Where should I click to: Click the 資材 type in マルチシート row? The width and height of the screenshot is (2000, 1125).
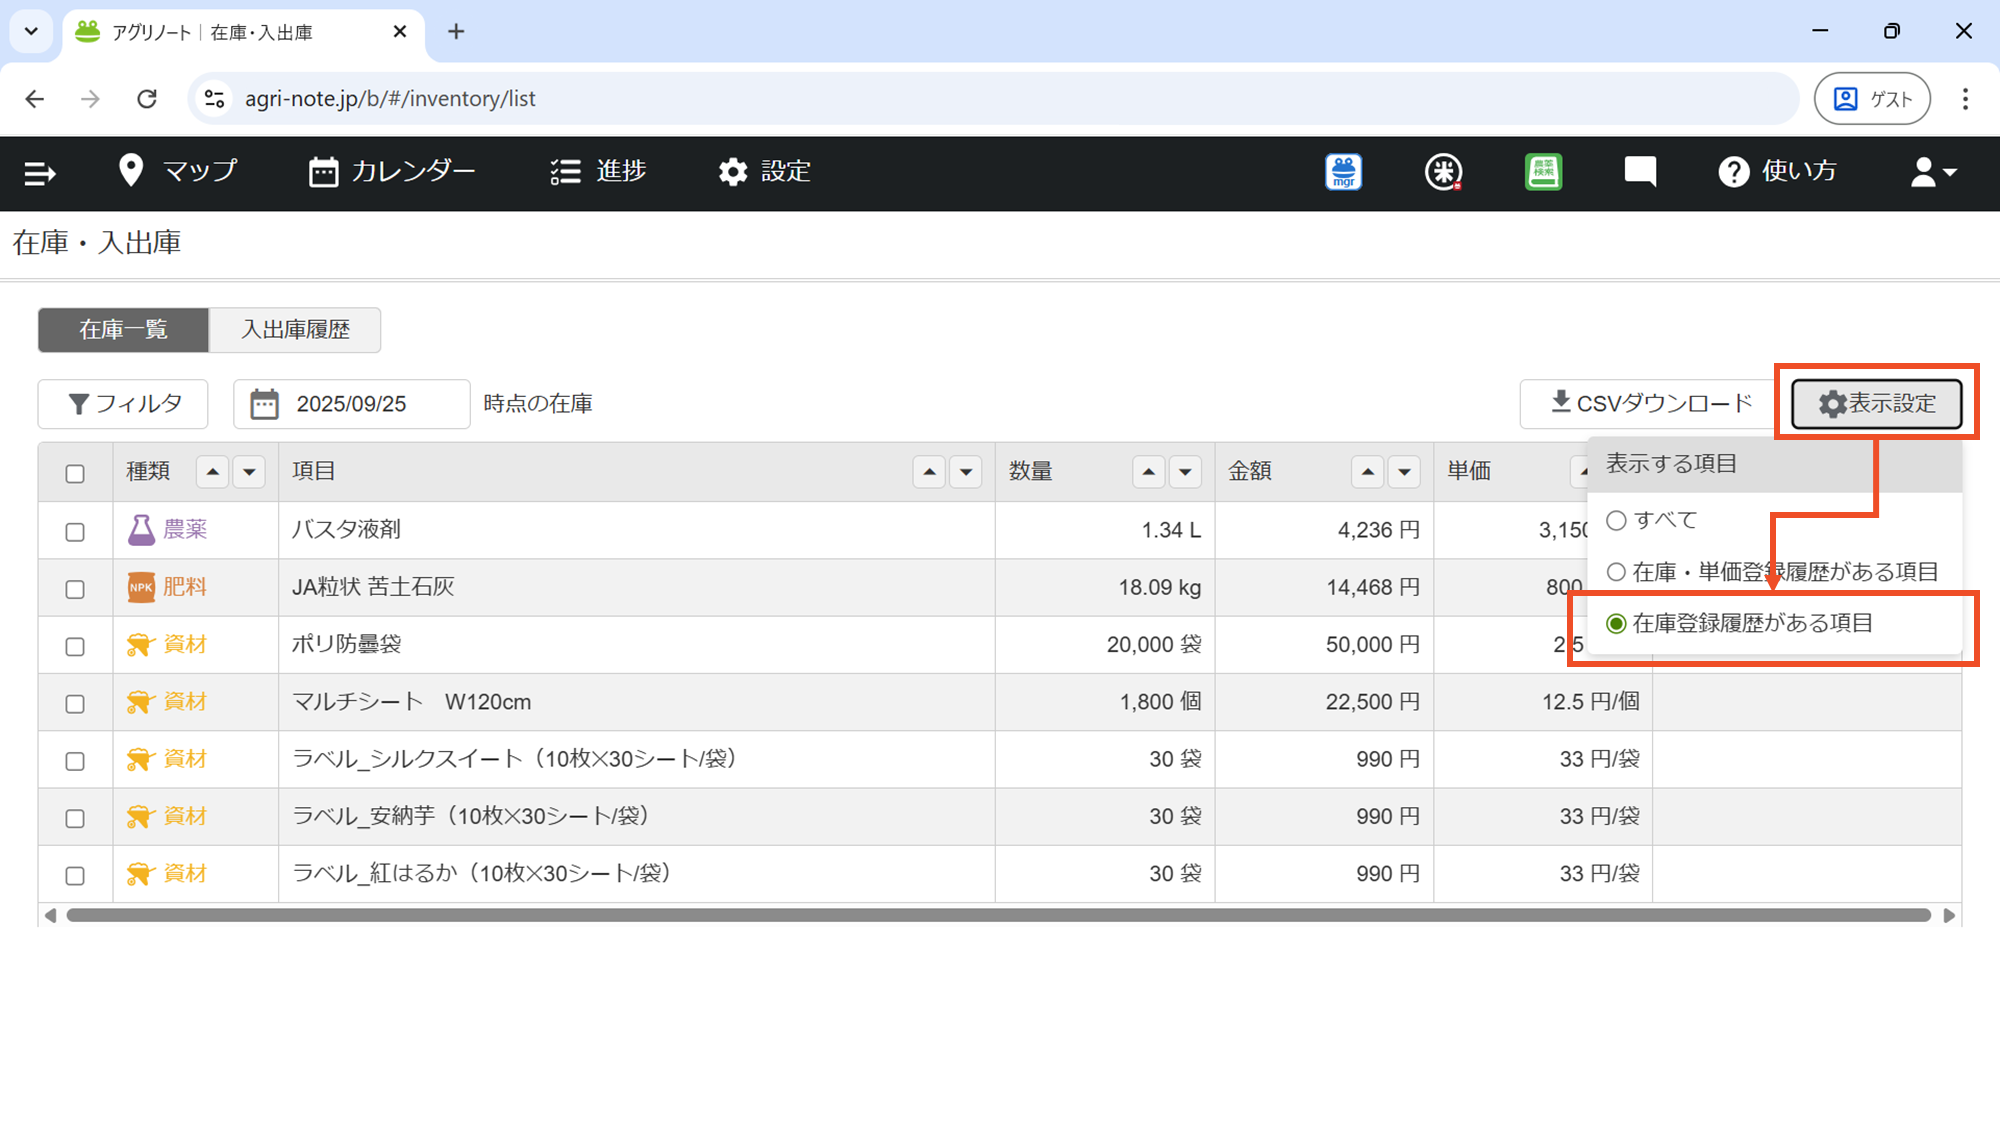(168, 702)
